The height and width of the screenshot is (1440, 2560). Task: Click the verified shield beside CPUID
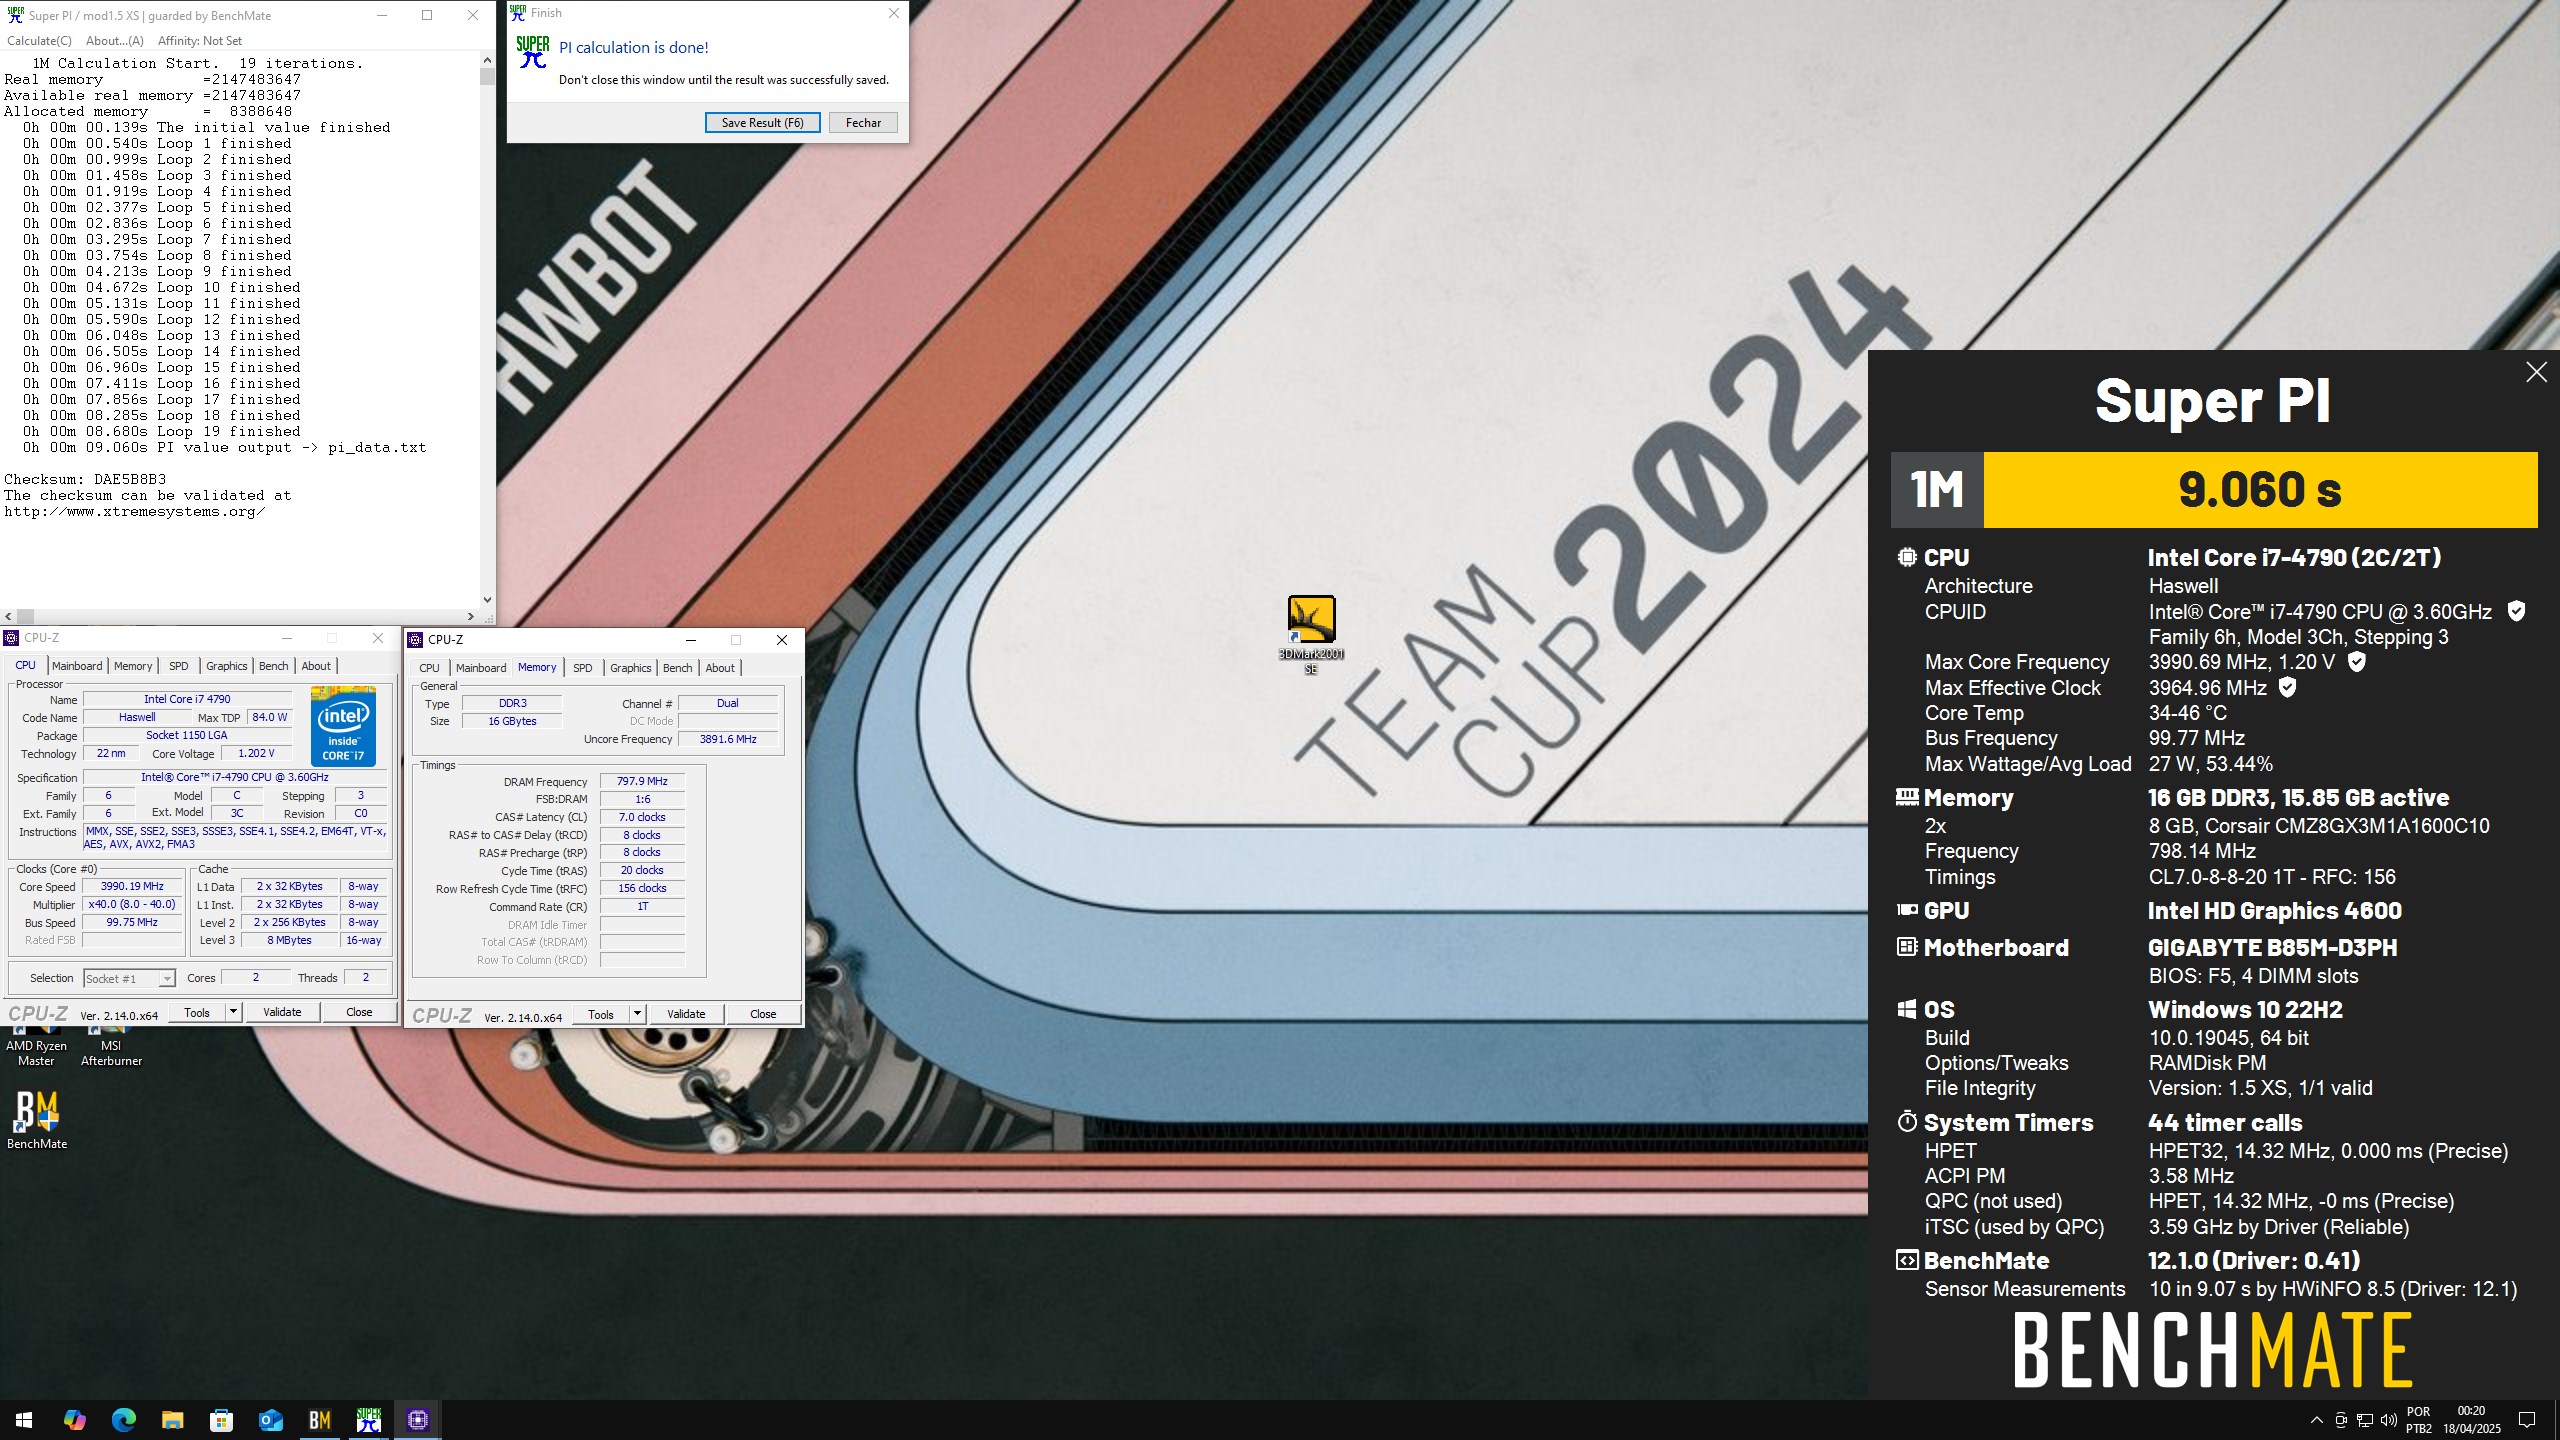point(2517,611)
